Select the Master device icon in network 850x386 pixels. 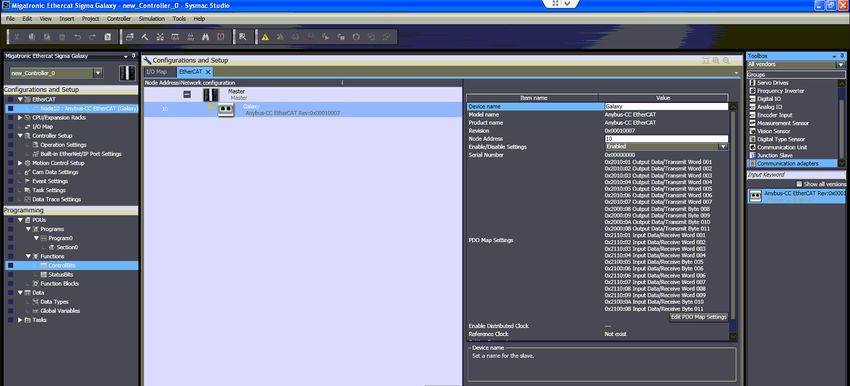[211, 95]
